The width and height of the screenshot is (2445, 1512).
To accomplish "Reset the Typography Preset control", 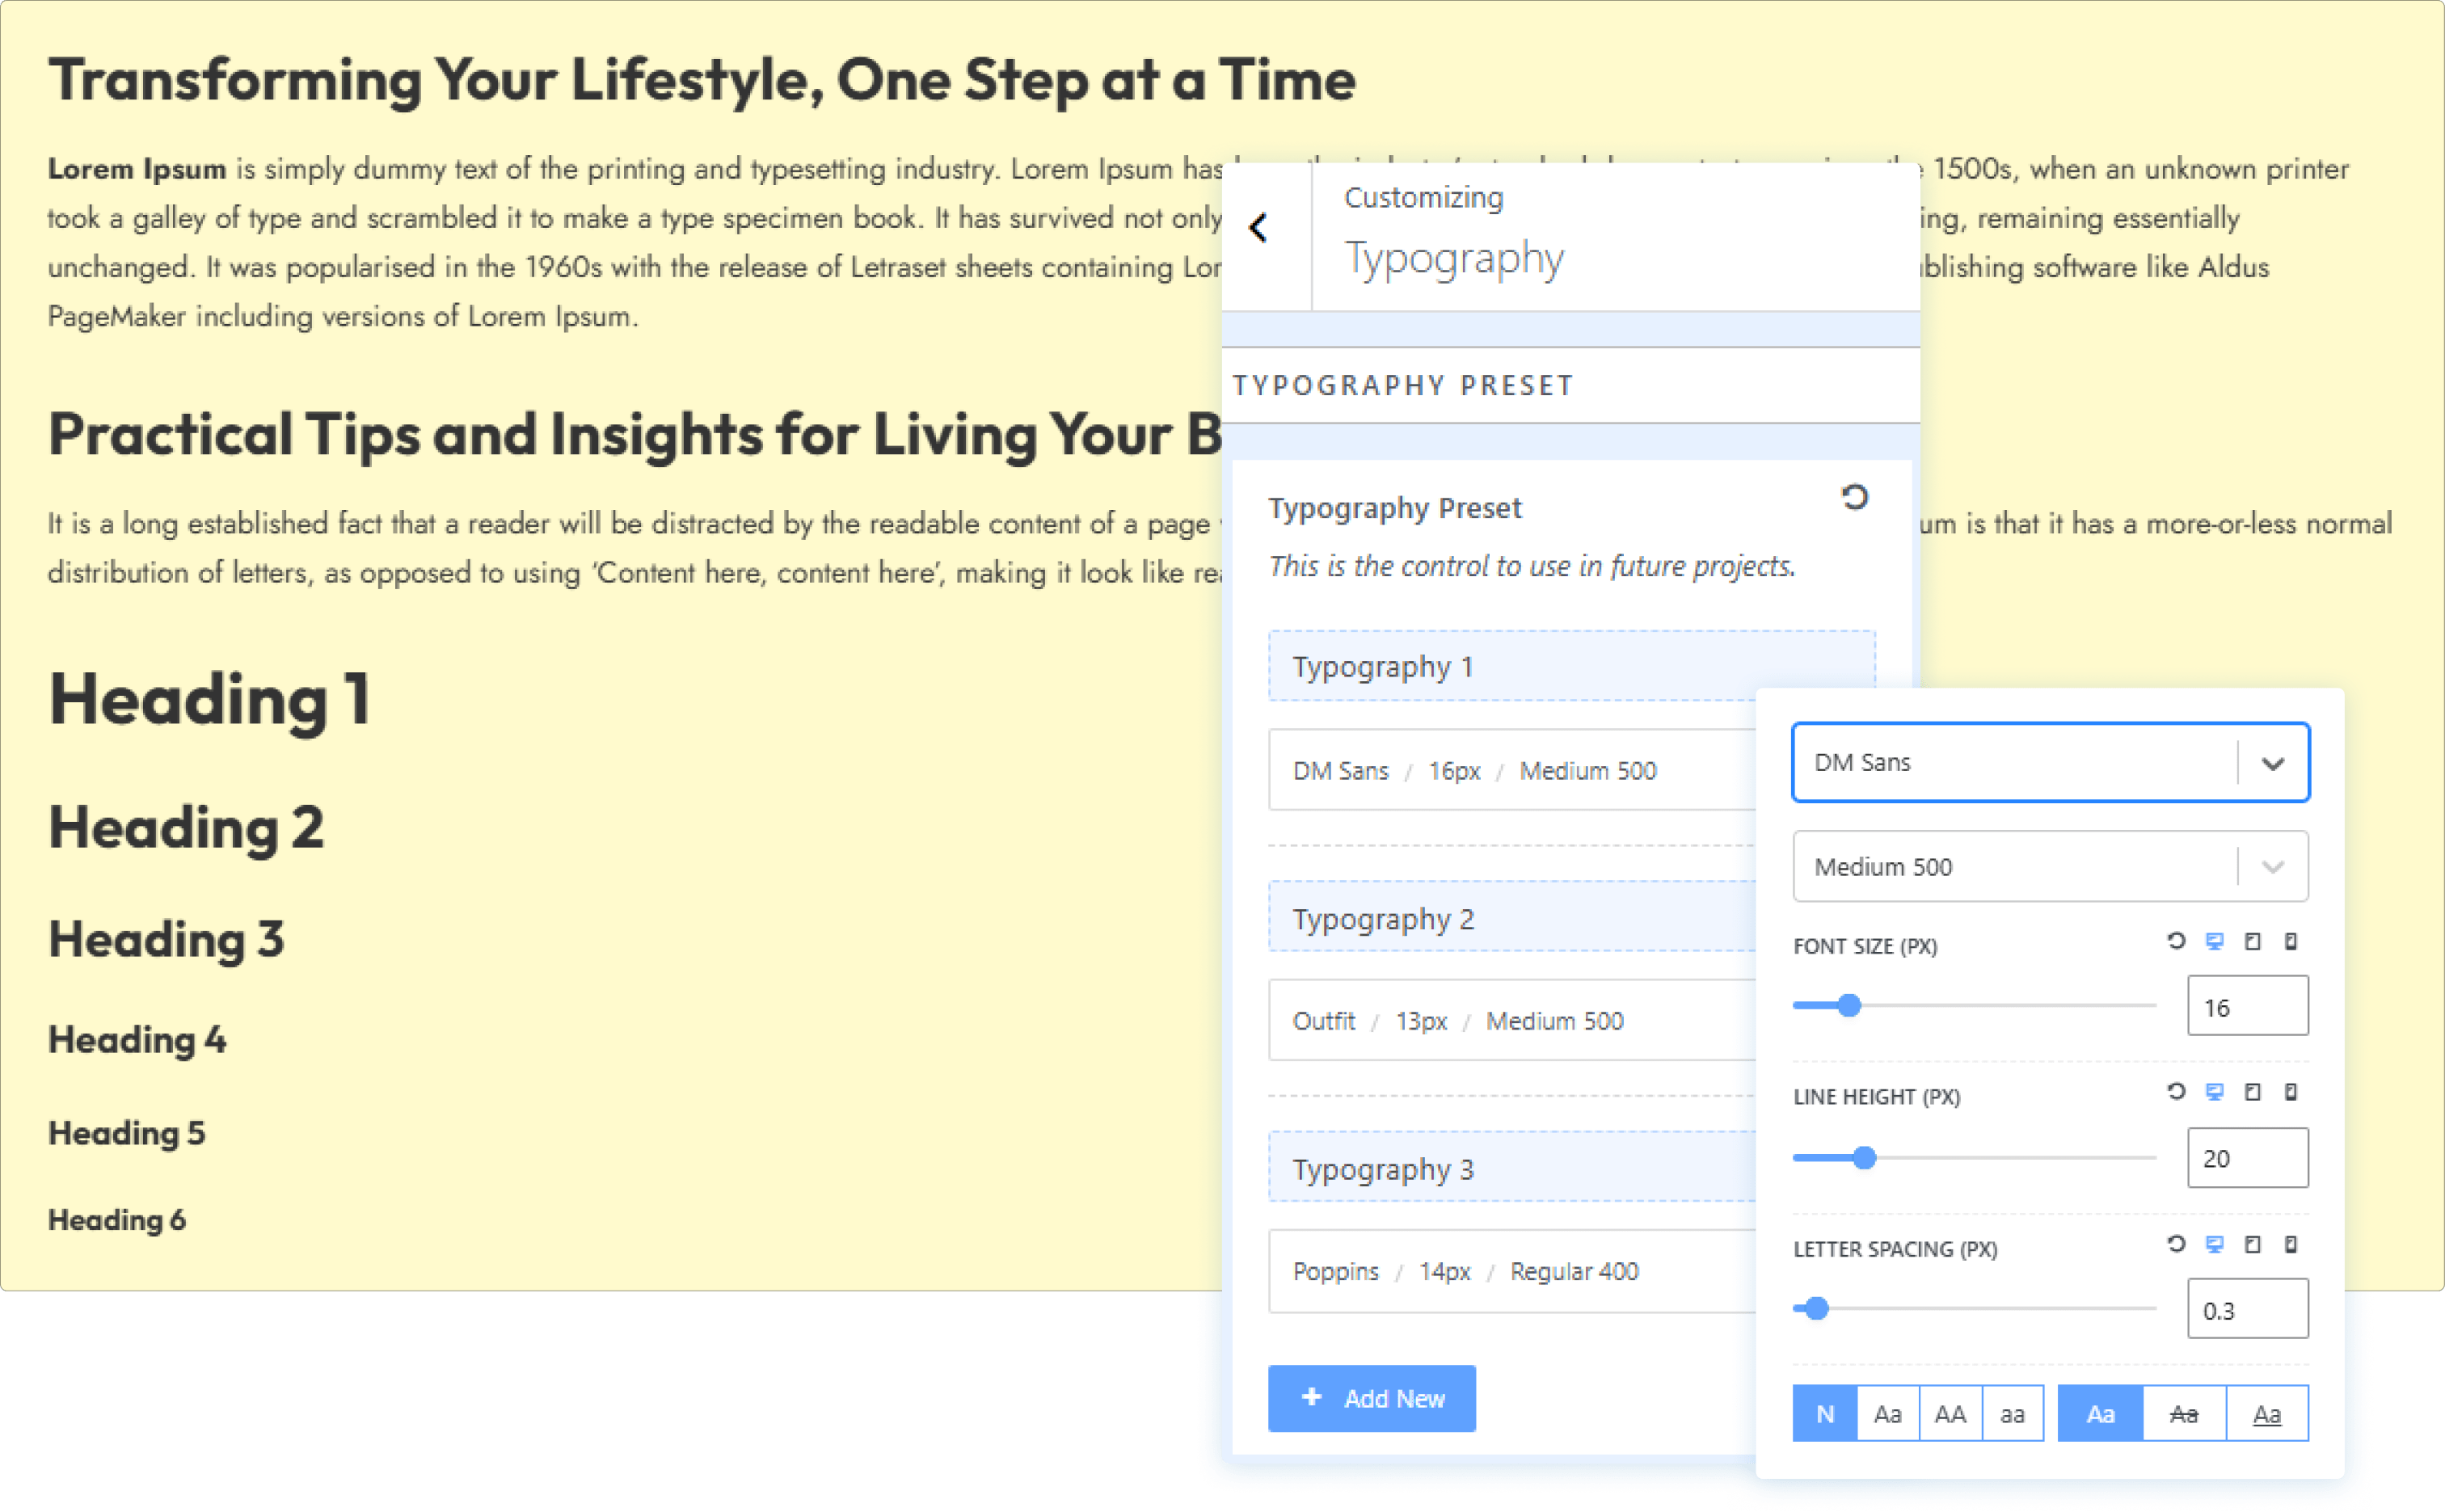I will (x=1854, y=497).
